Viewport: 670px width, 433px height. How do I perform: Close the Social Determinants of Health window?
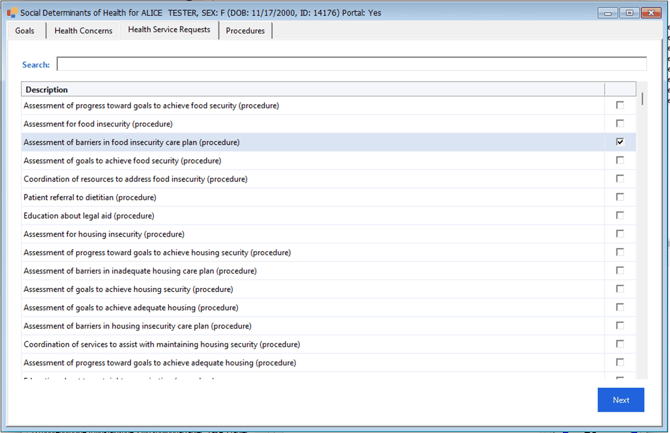[x=651, y=13]
